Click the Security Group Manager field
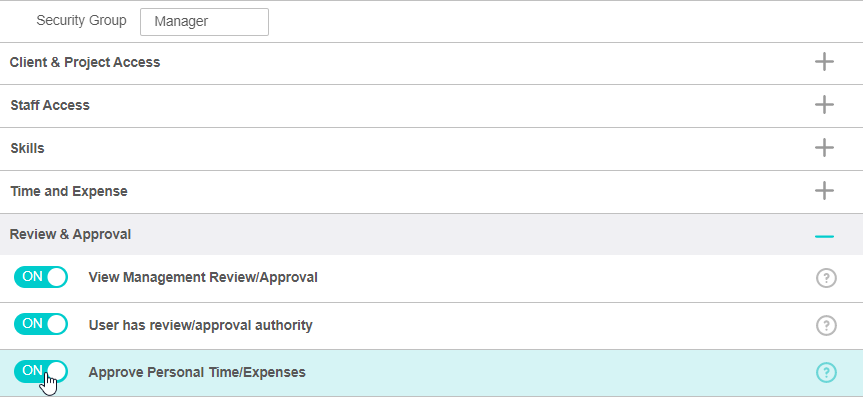 click(x=204, y=22)
